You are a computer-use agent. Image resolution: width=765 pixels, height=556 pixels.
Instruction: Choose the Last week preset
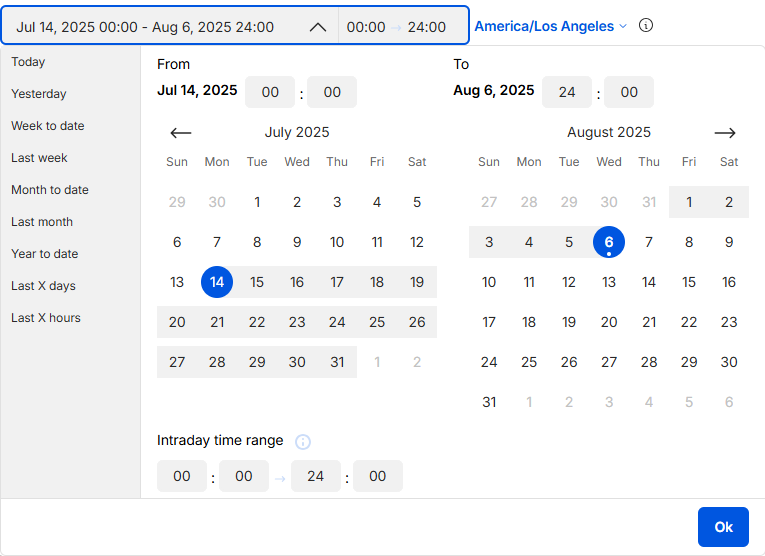click(x=37, y=158)
